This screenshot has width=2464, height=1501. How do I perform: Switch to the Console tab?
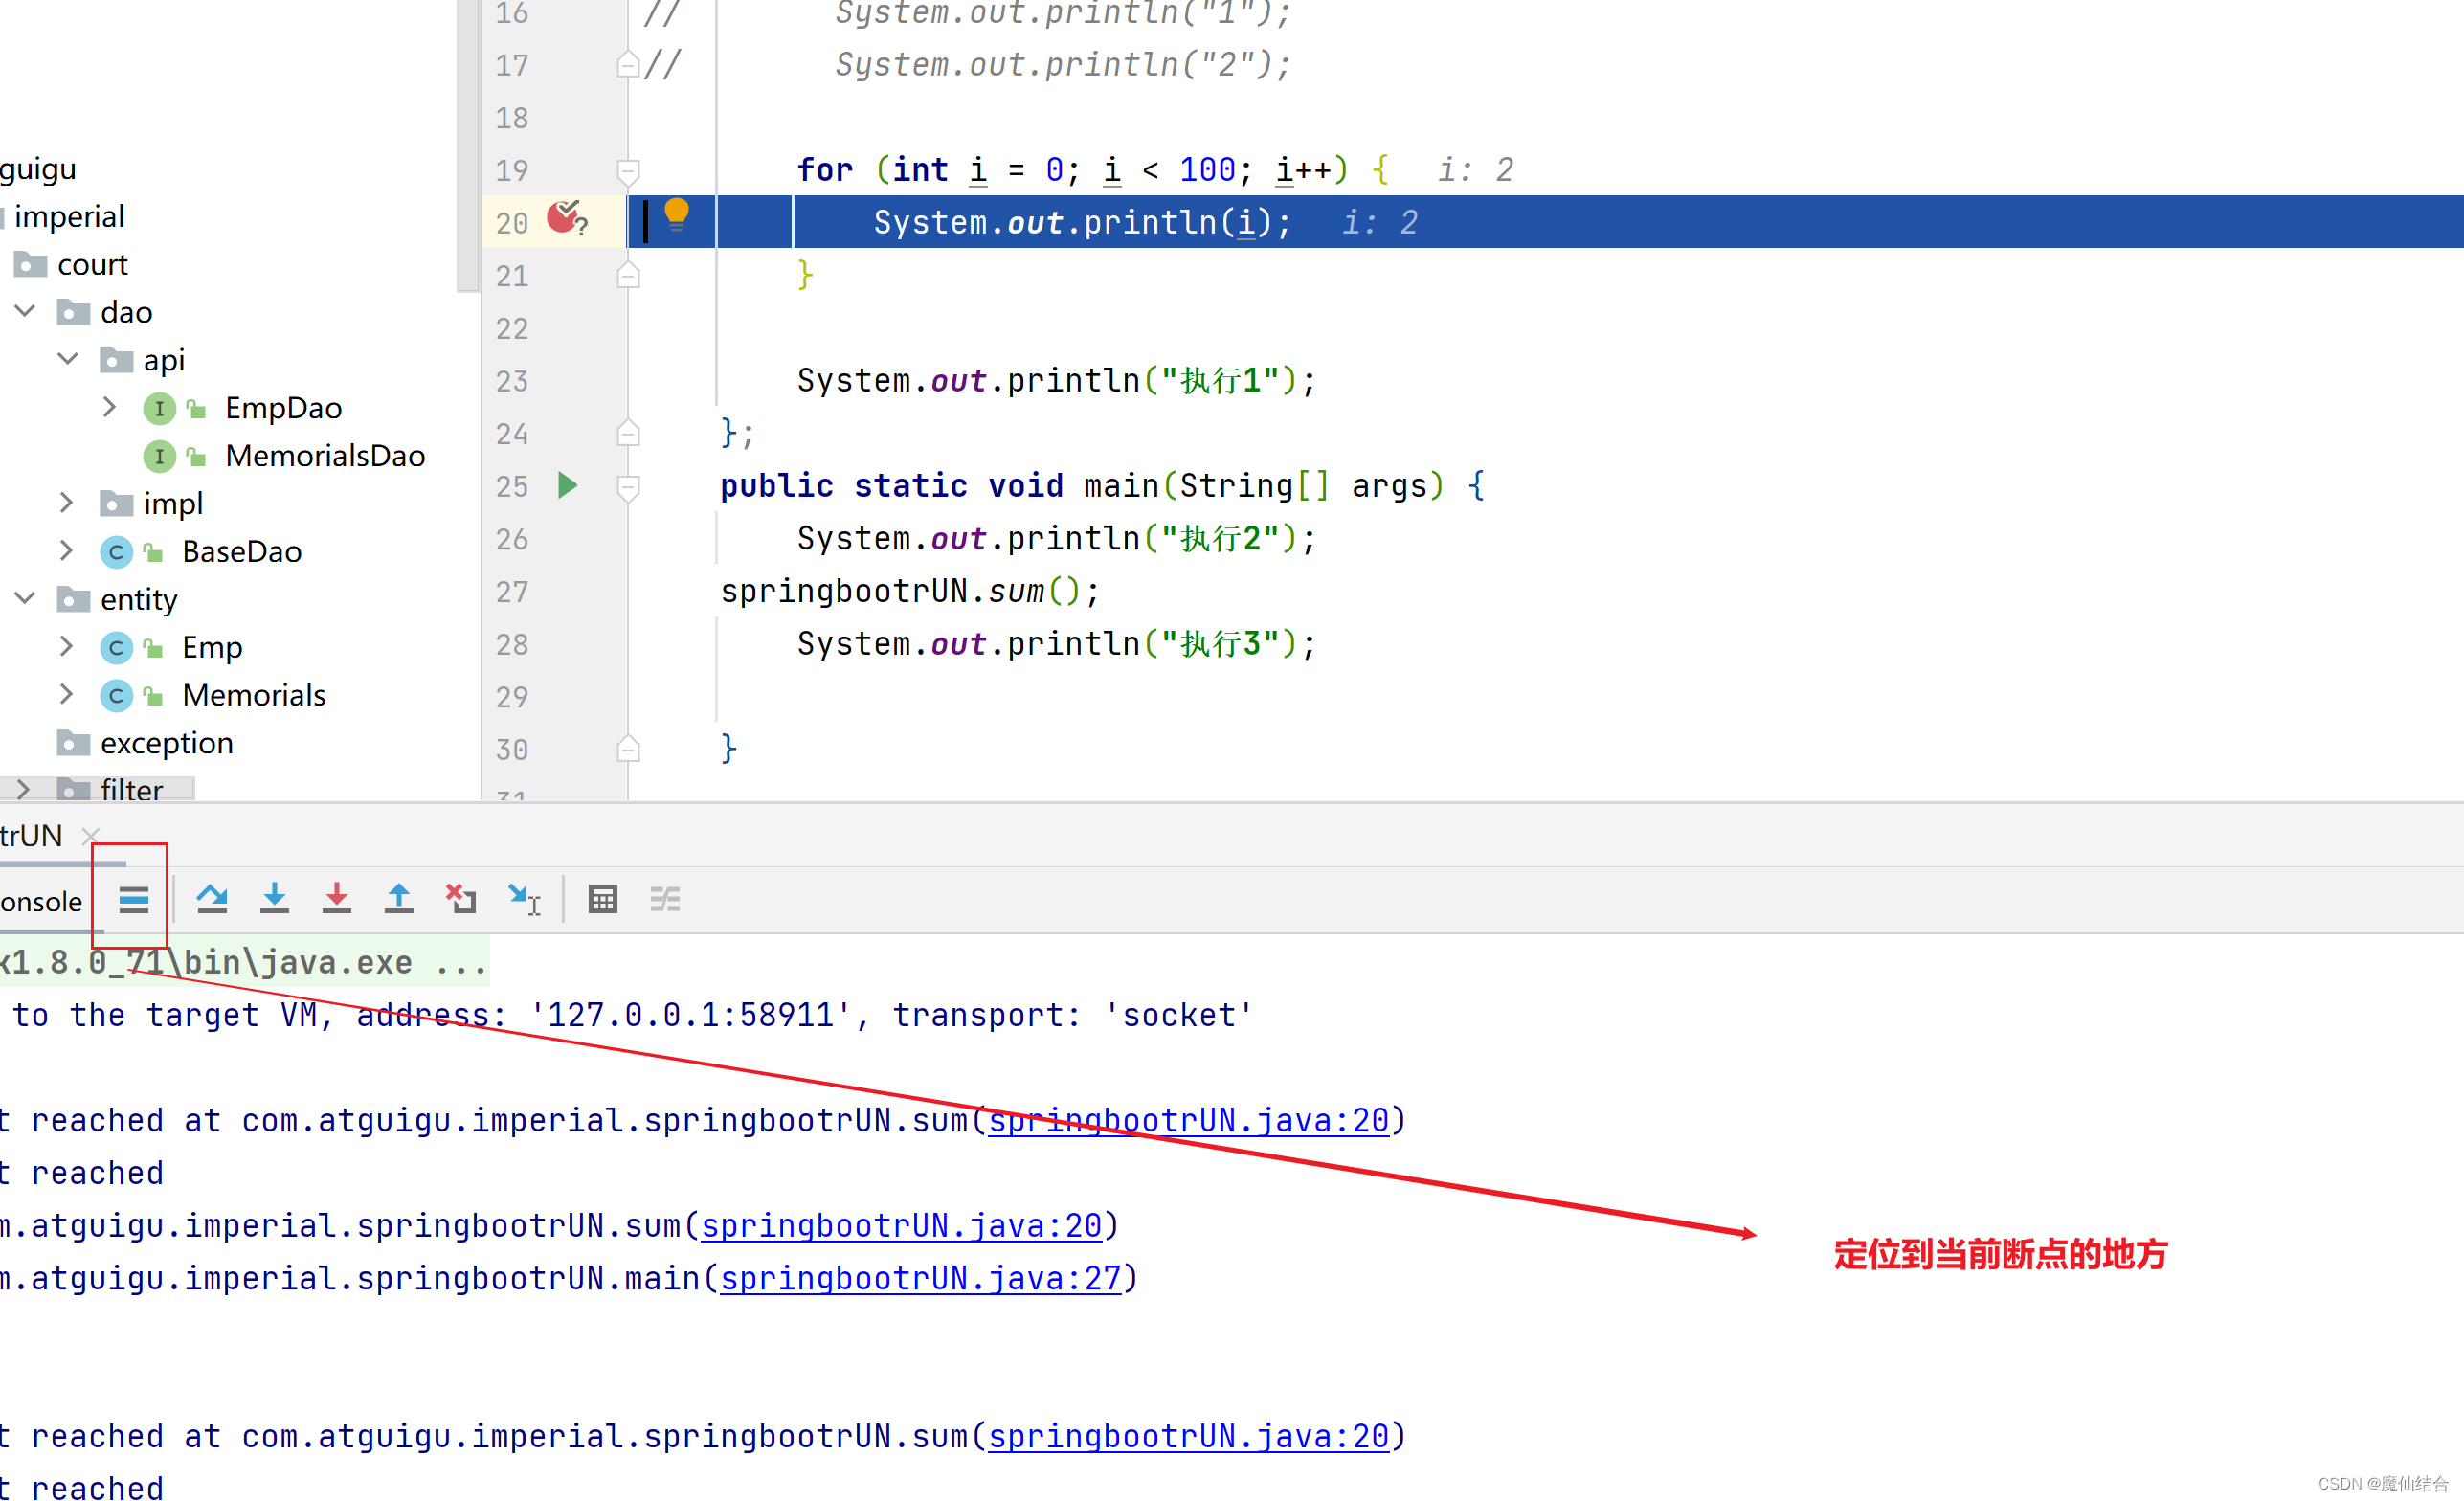[41, 902]
